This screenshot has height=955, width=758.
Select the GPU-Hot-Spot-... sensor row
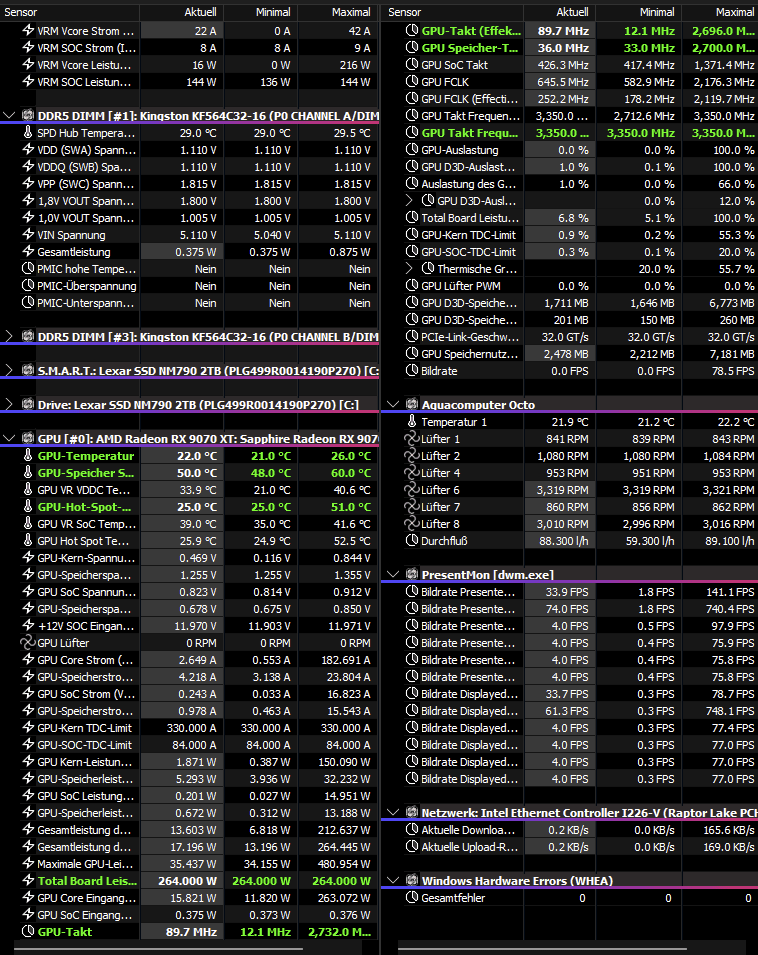[x=189, y=507]
